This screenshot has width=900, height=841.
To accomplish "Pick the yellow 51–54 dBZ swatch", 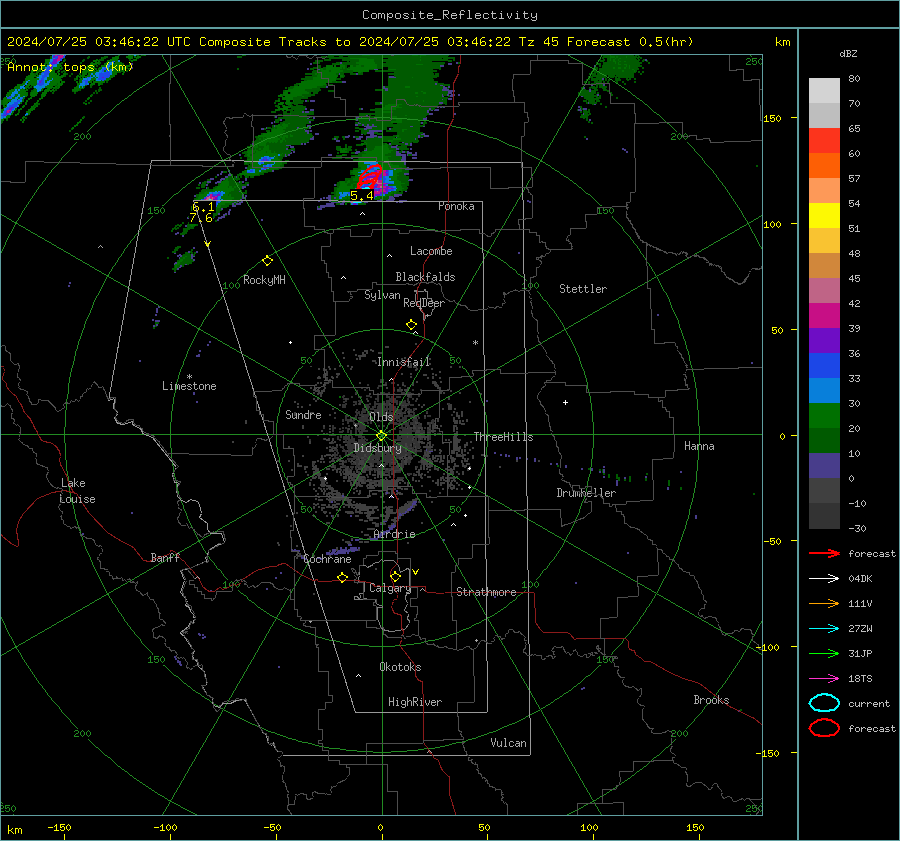I will coord(824,216).
